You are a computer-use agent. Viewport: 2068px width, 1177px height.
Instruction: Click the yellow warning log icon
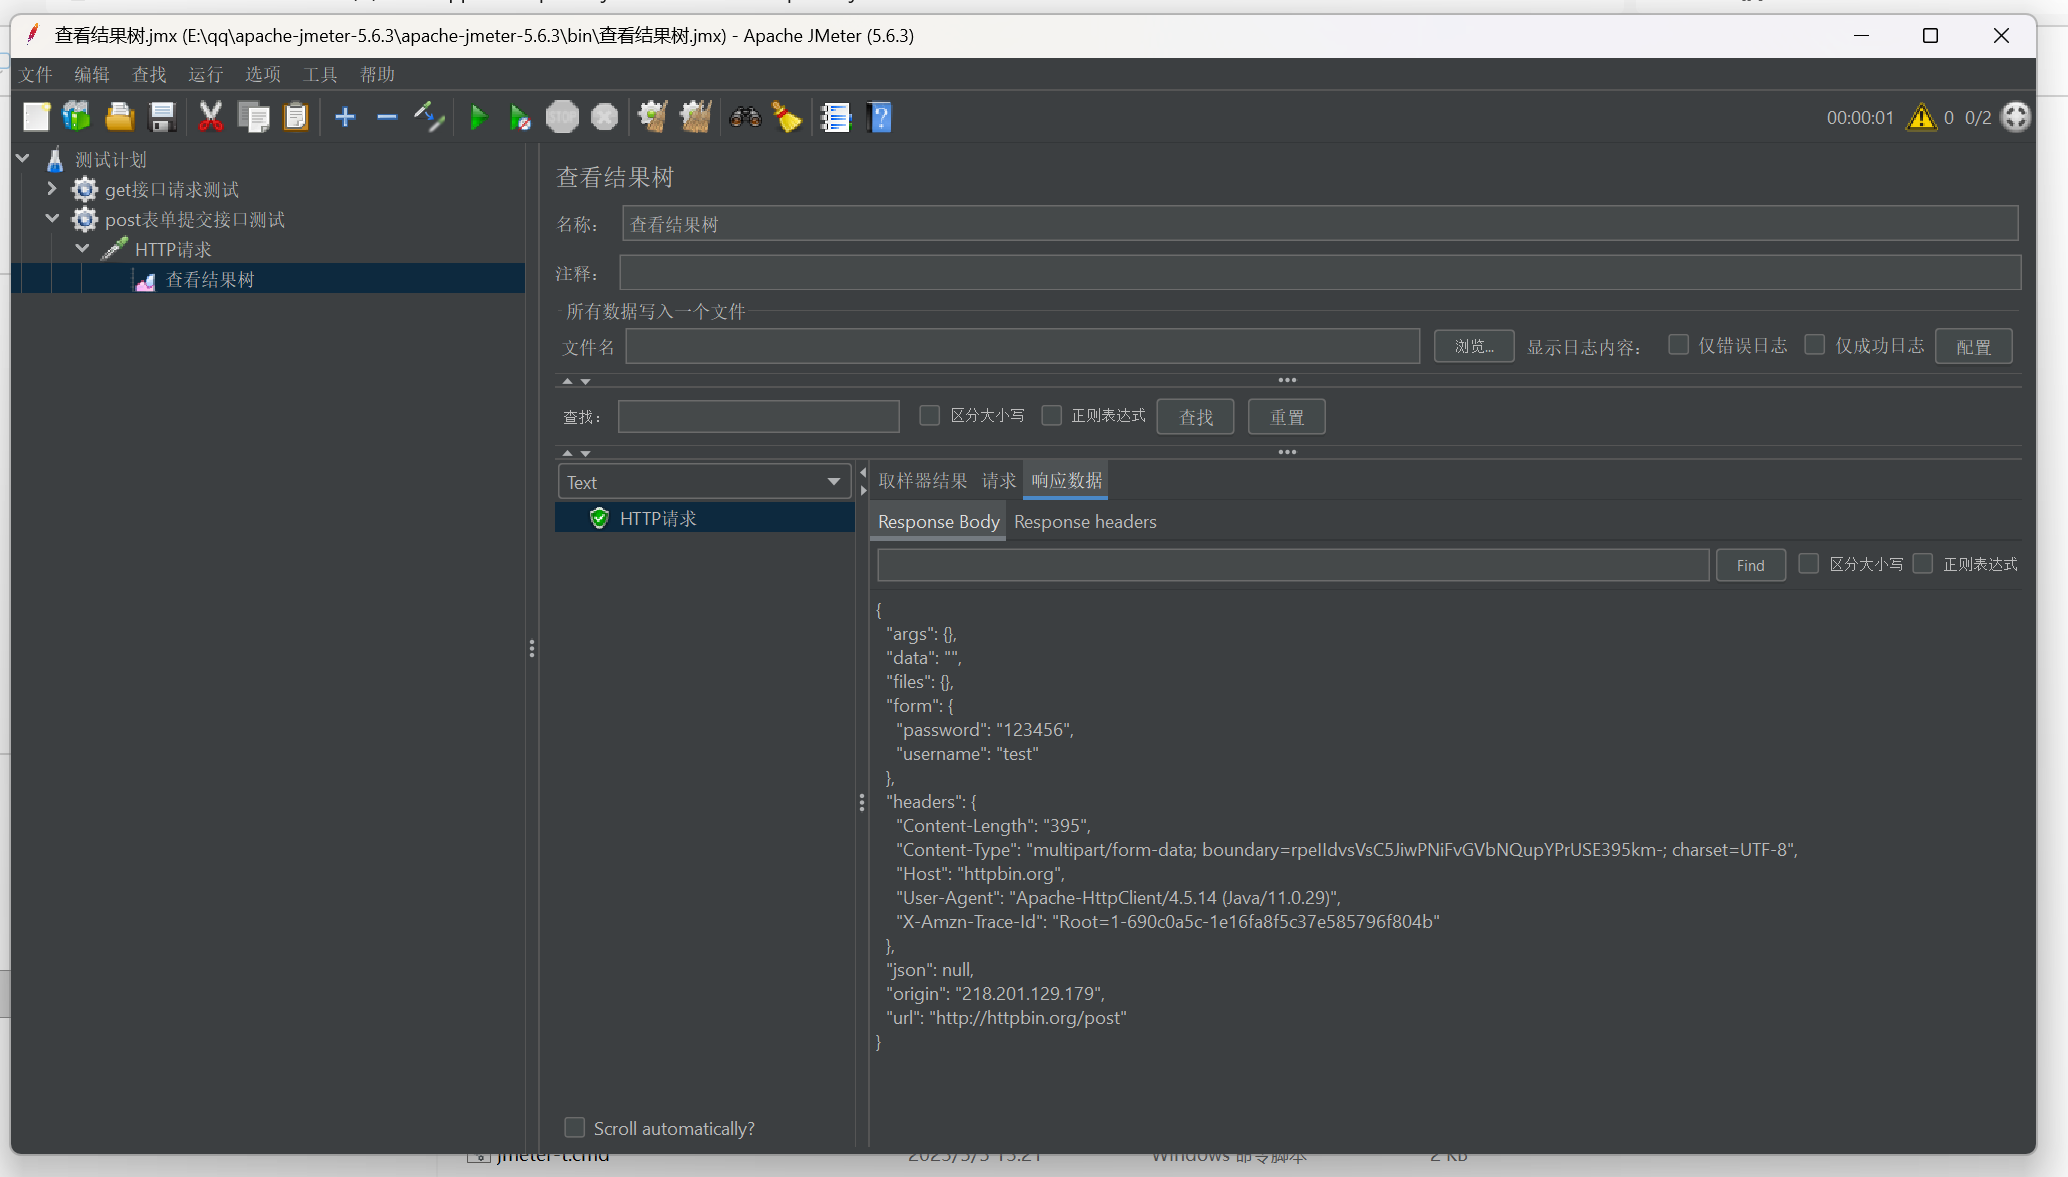[x=1921, y=118]
